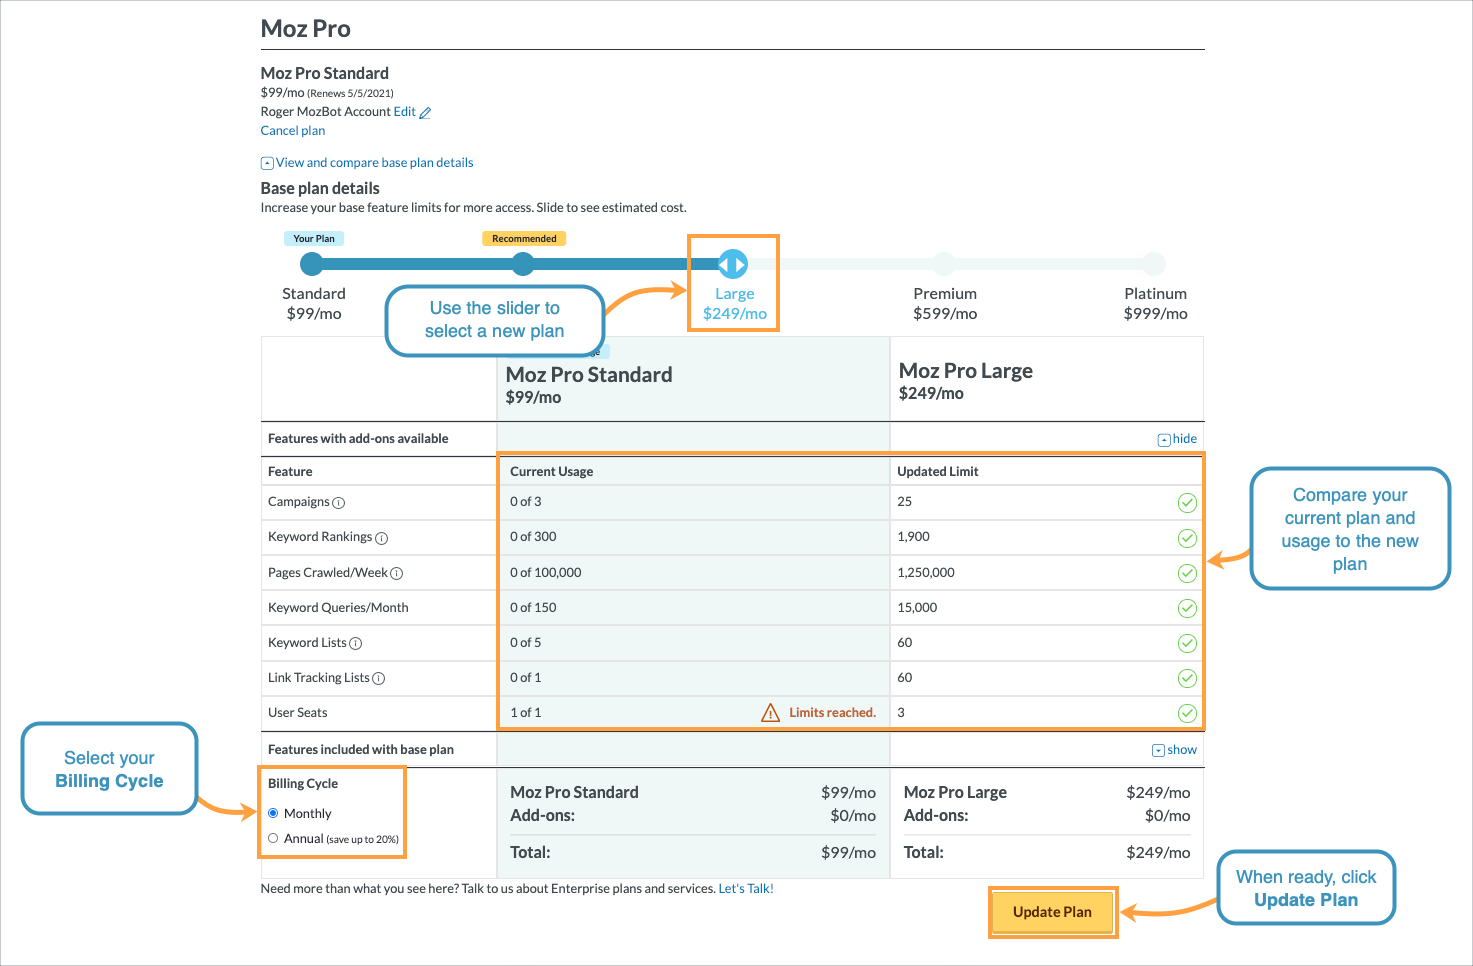Select the Premium $599/mo slider point
Screen dimensions: 1473x966
point(944,264)
